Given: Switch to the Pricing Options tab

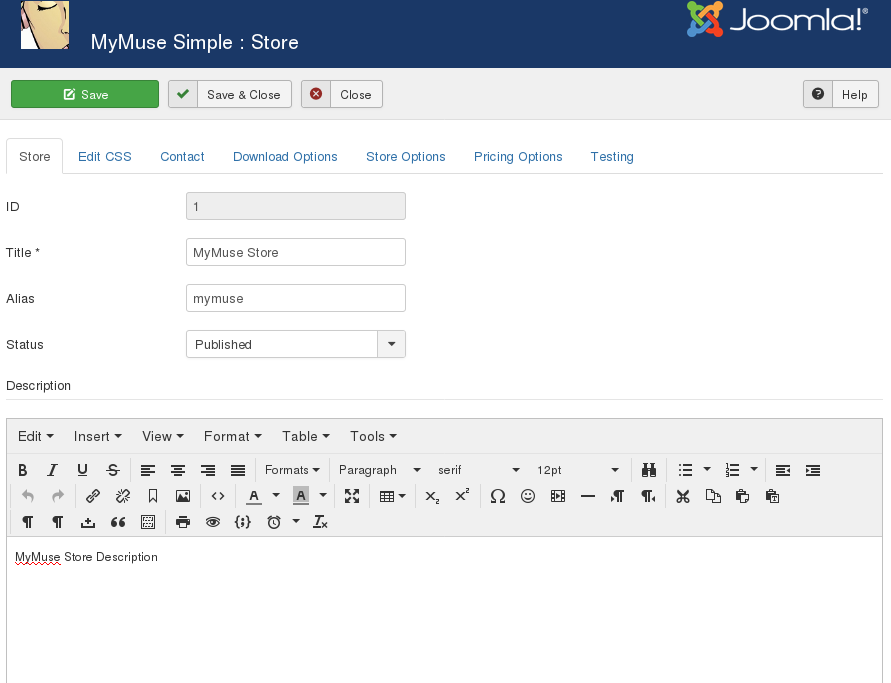Looking at the screenshot, I should (x=518, y=157).
